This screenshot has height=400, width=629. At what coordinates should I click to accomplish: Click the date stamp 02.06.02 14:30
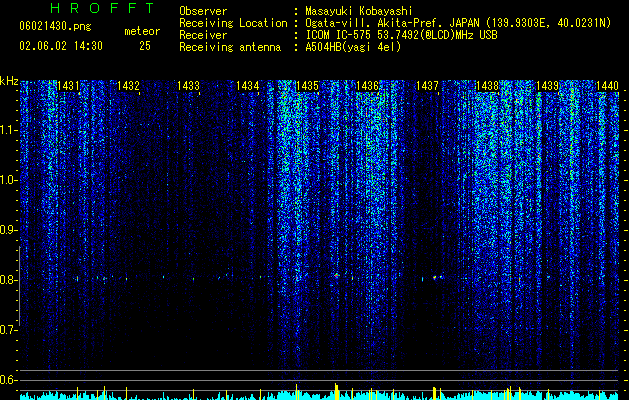61,46
